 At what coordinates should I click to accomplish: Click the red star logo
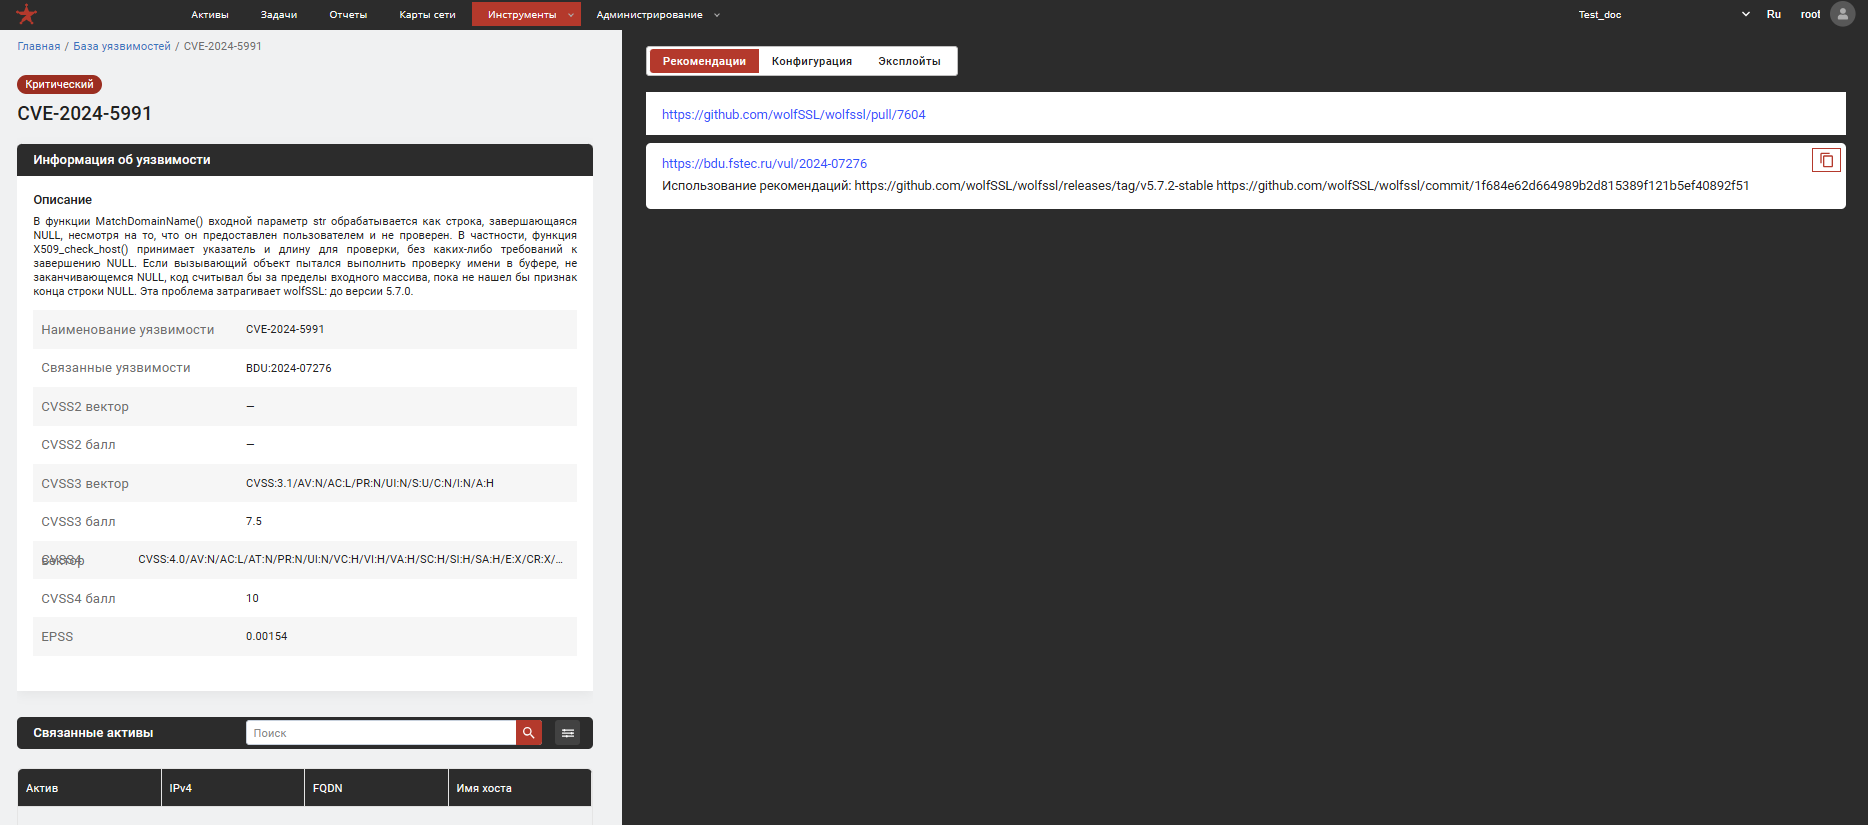point(27,15)
